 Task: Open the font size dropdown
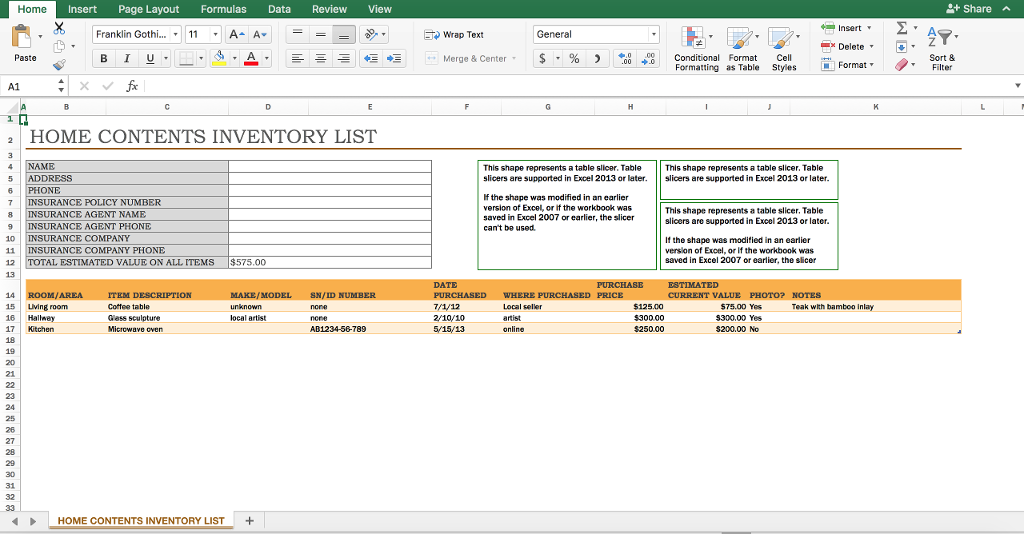coord(214,34)
